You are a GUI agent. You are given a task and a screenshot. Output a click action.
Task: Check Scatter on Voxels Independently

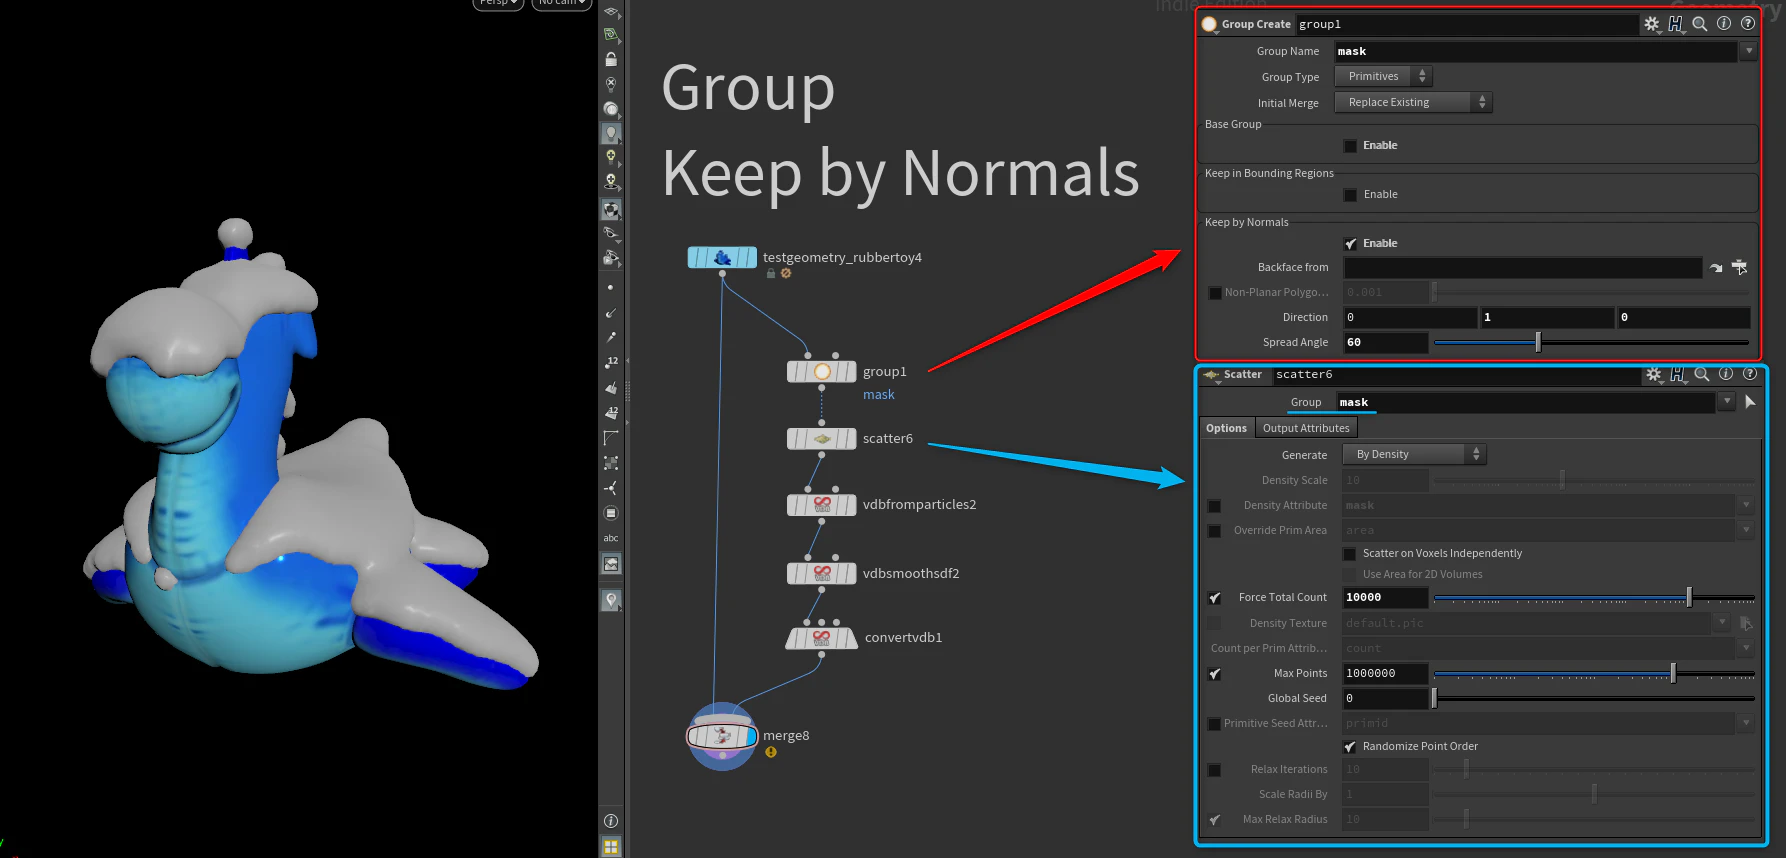point(1350,554)
